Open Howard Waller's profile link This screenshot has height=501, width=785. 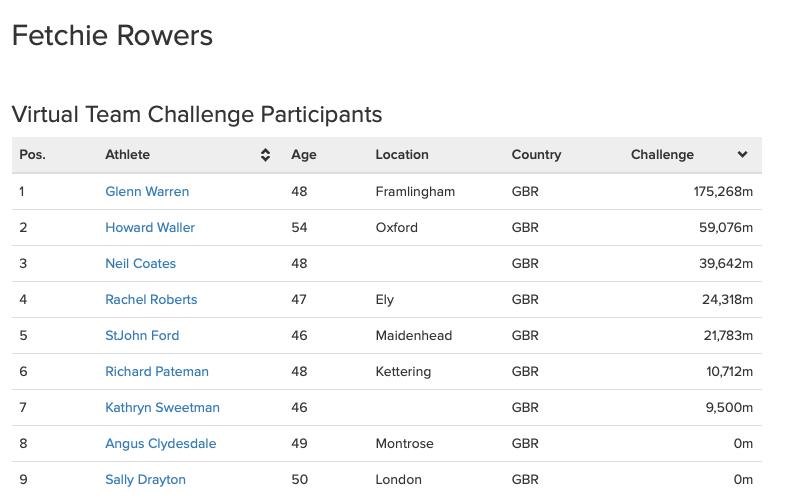(x=150, y=228)
